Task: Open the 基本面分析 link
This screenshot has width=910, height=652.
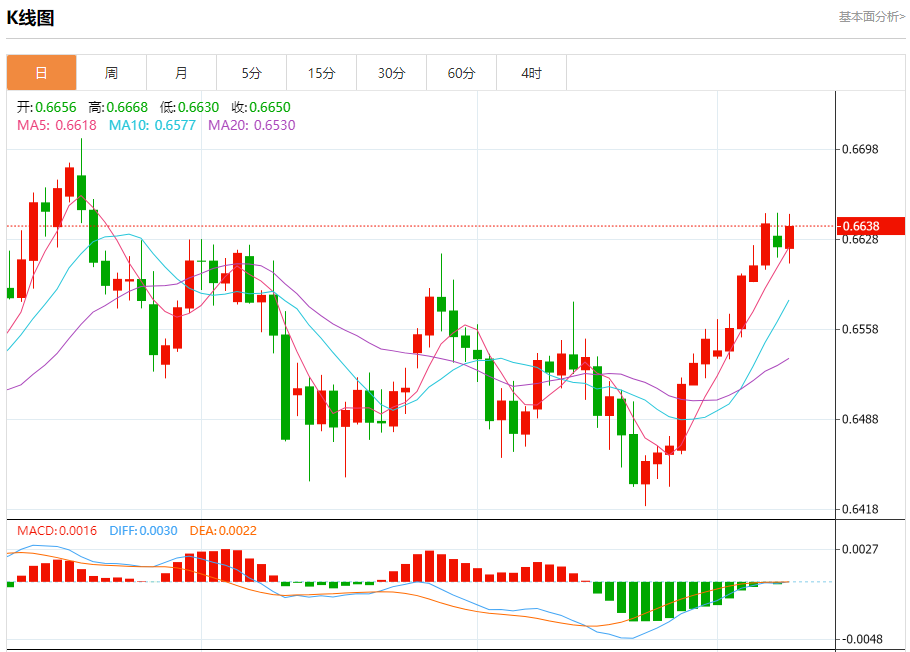Action: pos(871,17)
